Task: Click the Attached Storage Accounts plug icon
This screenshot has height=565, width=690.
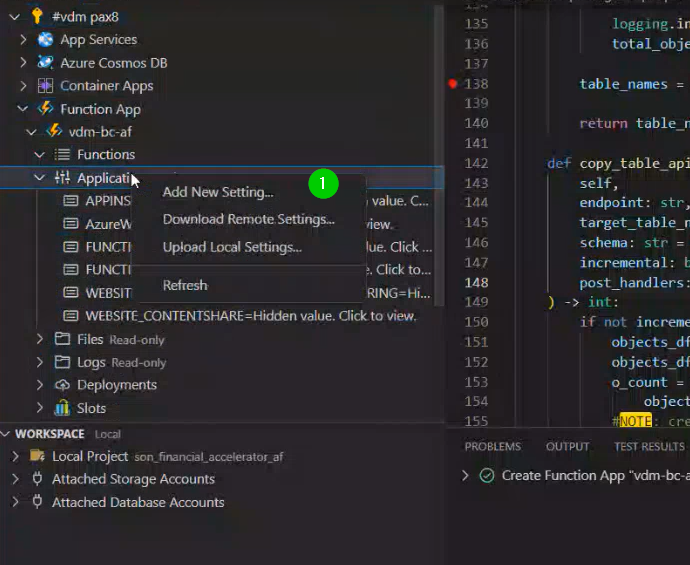Action: pos(37,478)
